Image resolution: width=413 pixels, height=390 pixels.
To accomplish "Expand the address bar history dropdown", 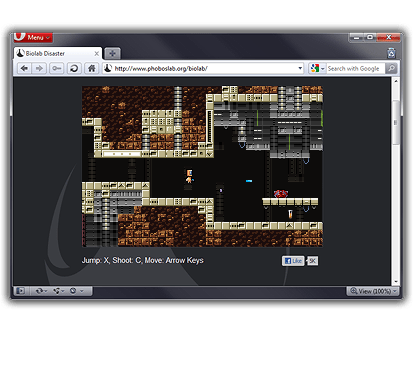I will click(x=300, y=69).
